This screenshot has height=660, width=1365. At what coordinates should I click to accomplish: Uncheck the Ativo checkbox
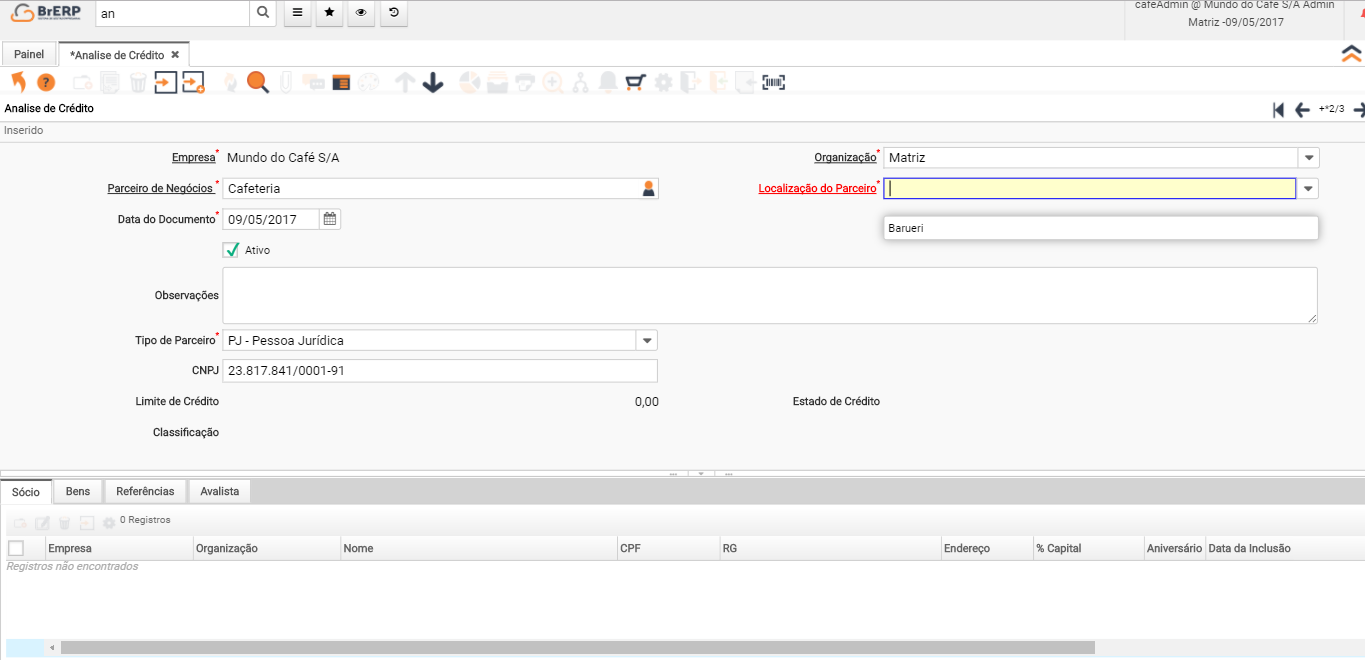232,250
